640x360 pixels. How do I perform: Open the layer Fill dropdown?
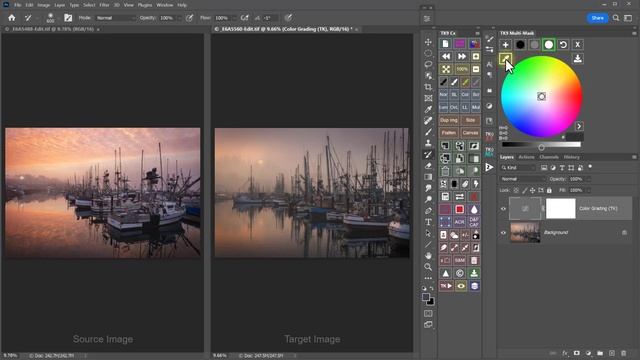click(x=588, y=190)
